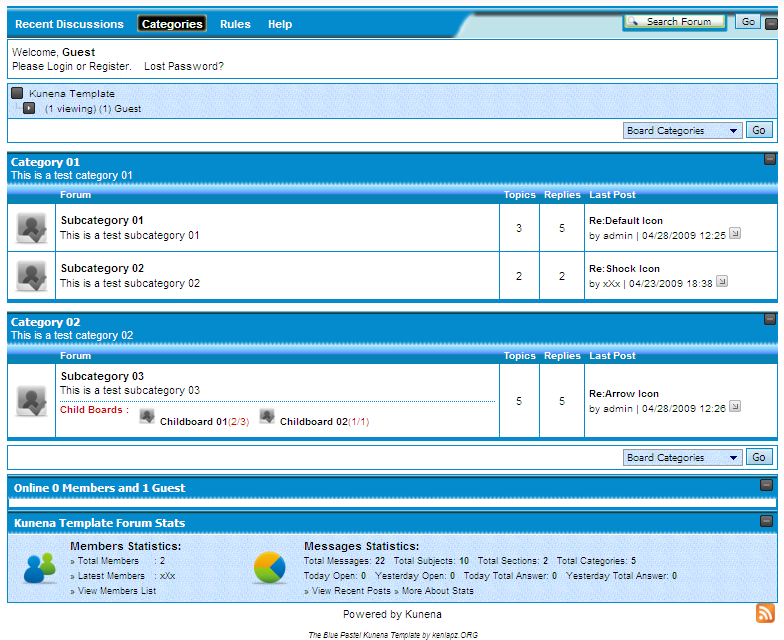Image resolution: width=784 pixels, height=640 pixels.
Task: Click More About Stats link
Action: (438, 591)
